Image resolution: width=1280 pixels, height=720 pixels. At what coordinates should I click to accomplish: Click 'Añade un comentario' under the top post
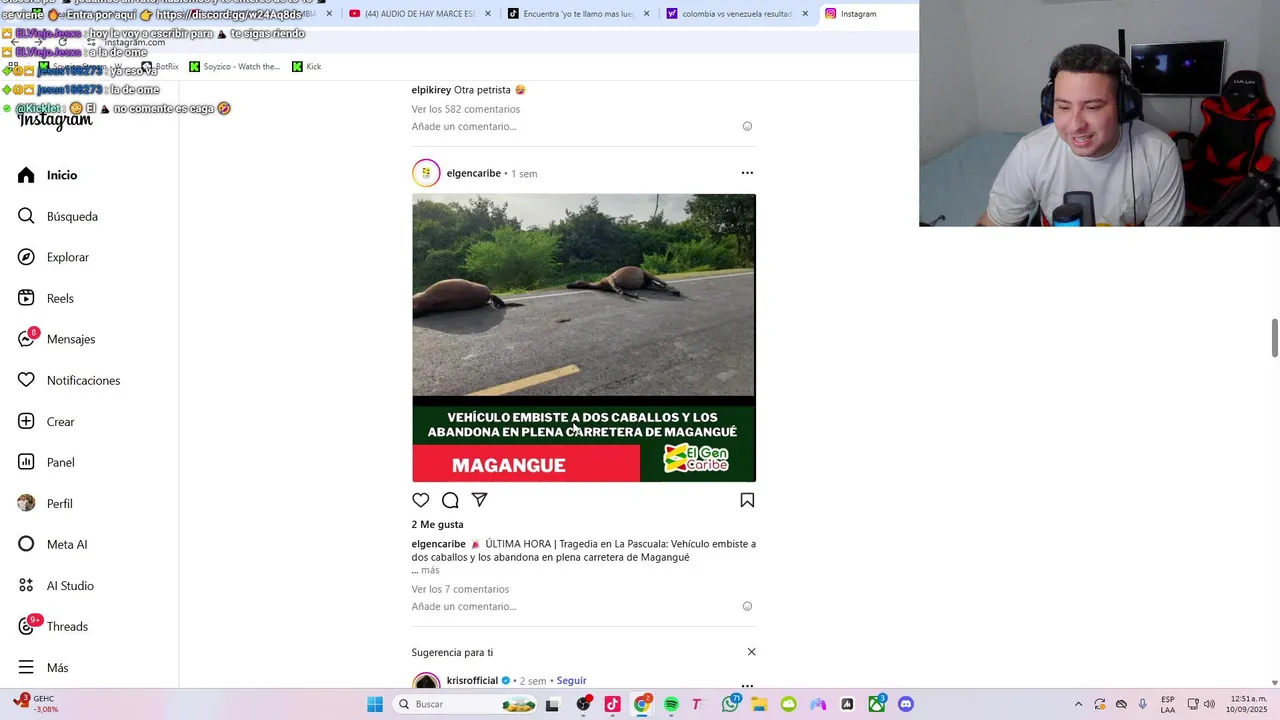coord(464,126)
